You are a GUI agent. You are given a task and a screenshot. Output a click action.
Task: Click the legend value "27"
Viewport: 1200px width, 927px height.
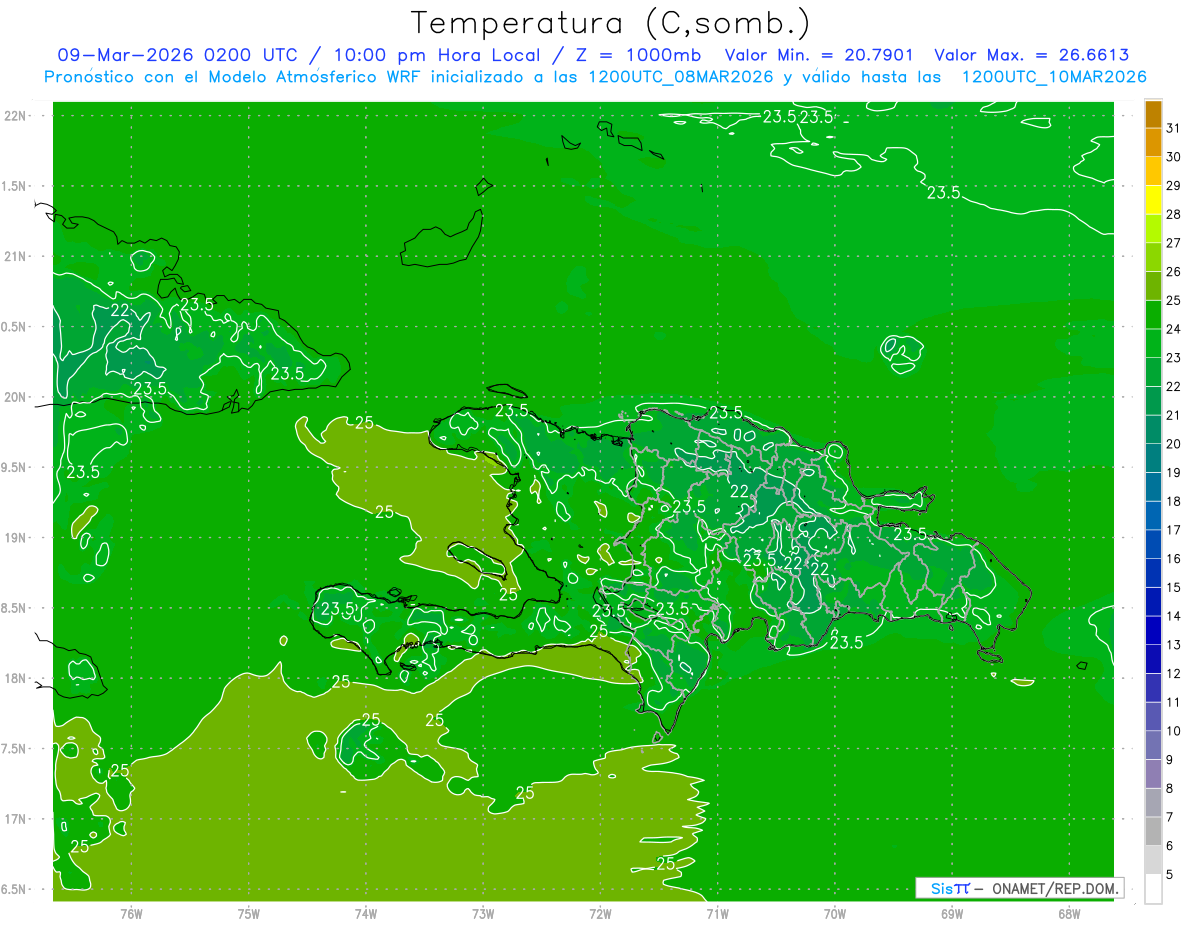(x=1174, y=243)
